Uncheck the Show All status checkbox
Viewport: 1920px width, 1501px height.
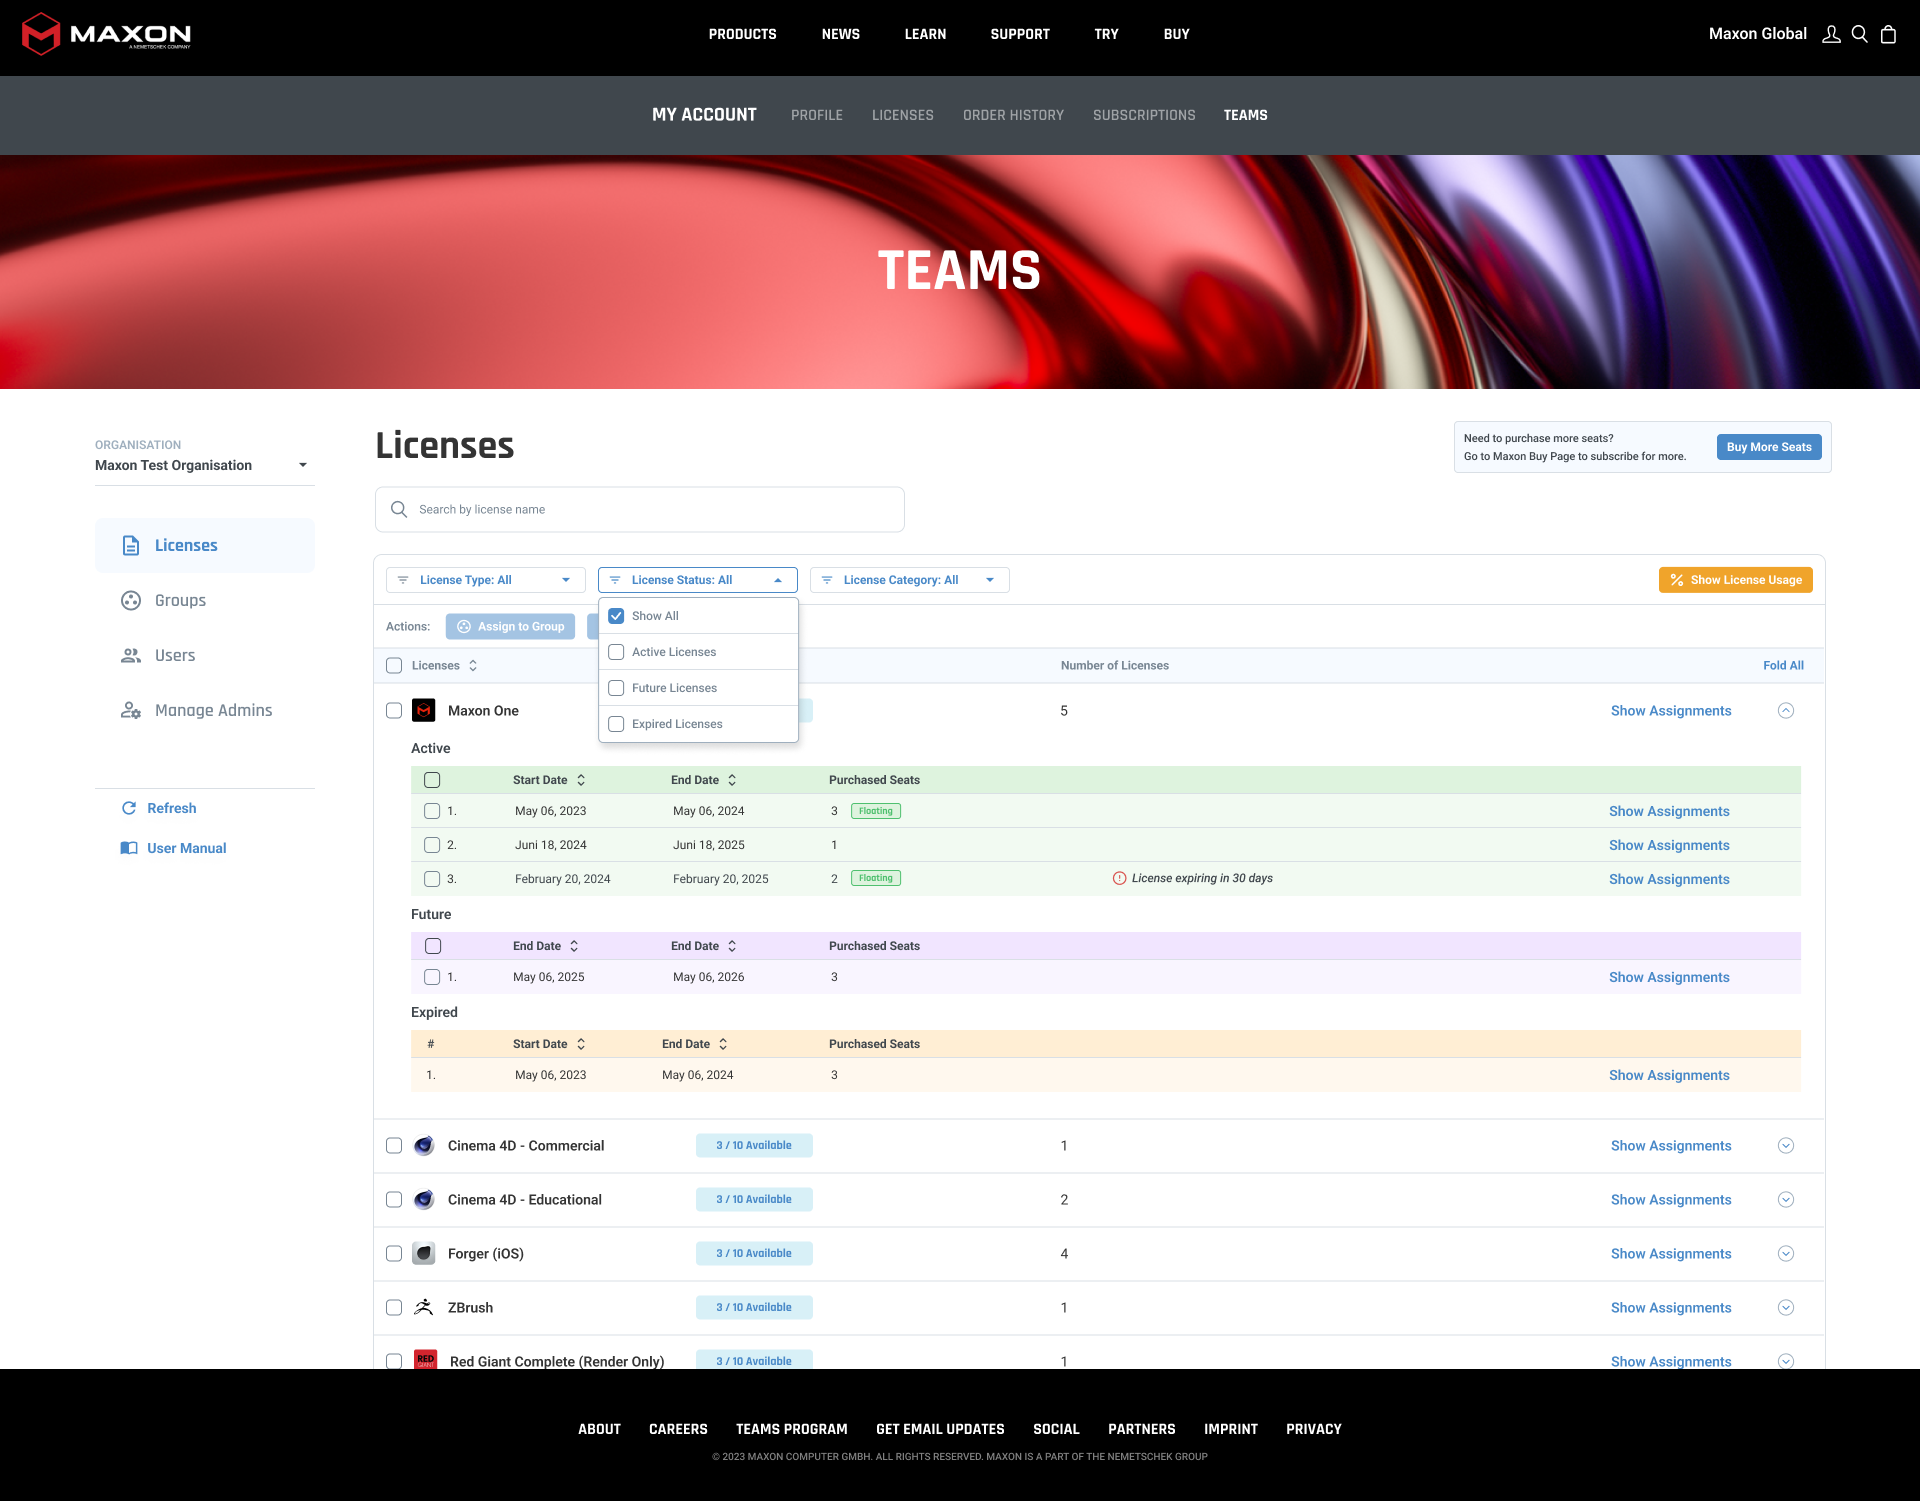click(x=616, y=616)
